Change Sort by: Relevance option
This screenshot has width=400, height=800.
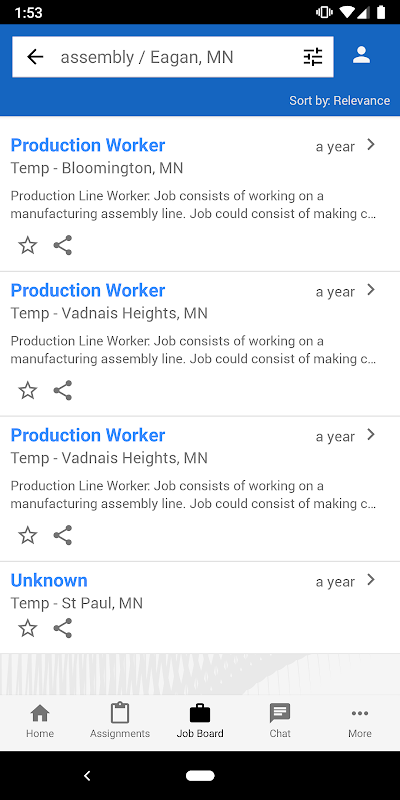[339, 101]
